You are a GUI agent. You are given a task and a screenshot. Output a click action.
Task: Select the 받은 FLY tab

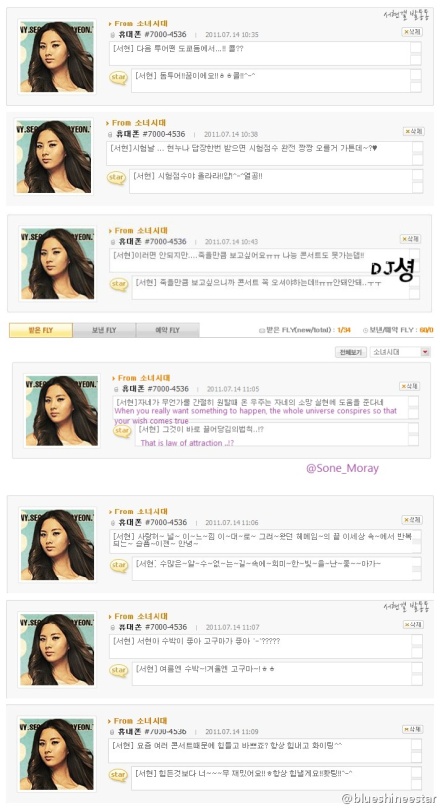41,330
